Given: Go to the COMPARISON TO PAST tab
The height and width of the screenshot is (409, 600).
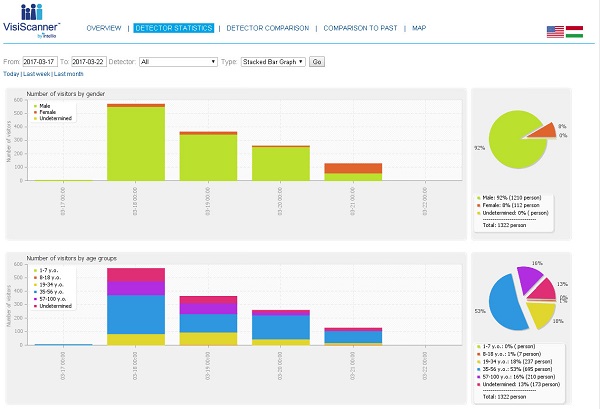Looking at the screenshot, I should tap(360, 28).
